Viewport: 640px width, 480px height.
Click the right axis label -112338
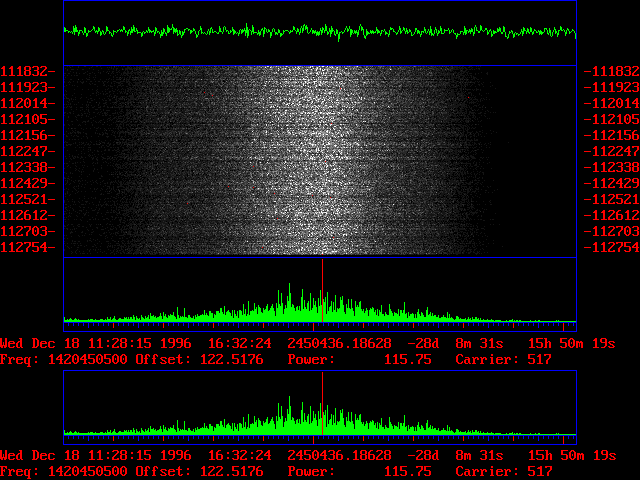point(611,167)
